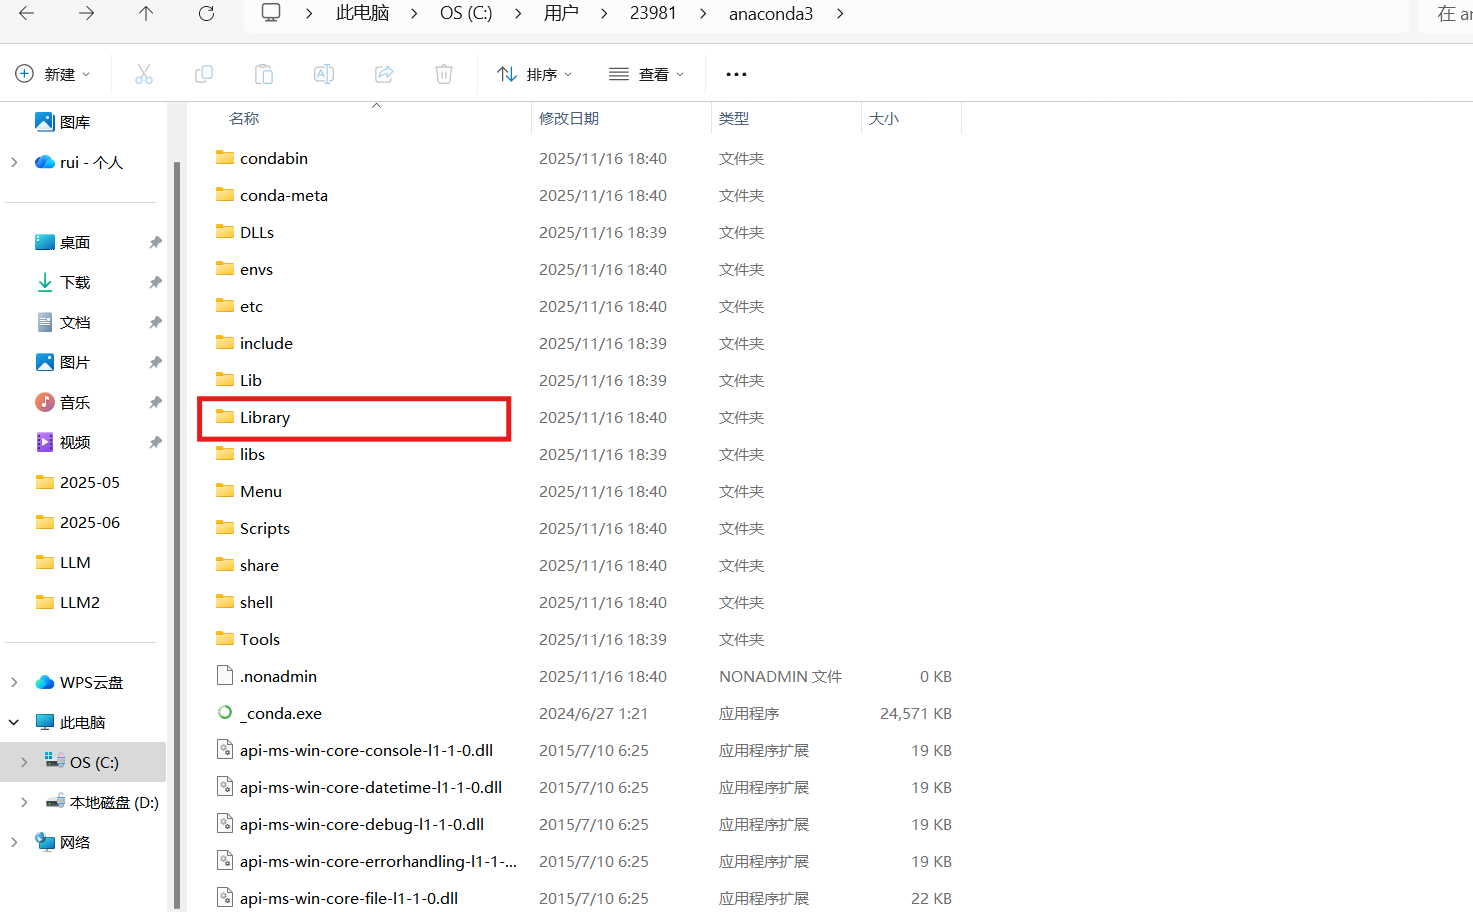Click 23981 breadcrumb in address bar

tap(653, 13)
